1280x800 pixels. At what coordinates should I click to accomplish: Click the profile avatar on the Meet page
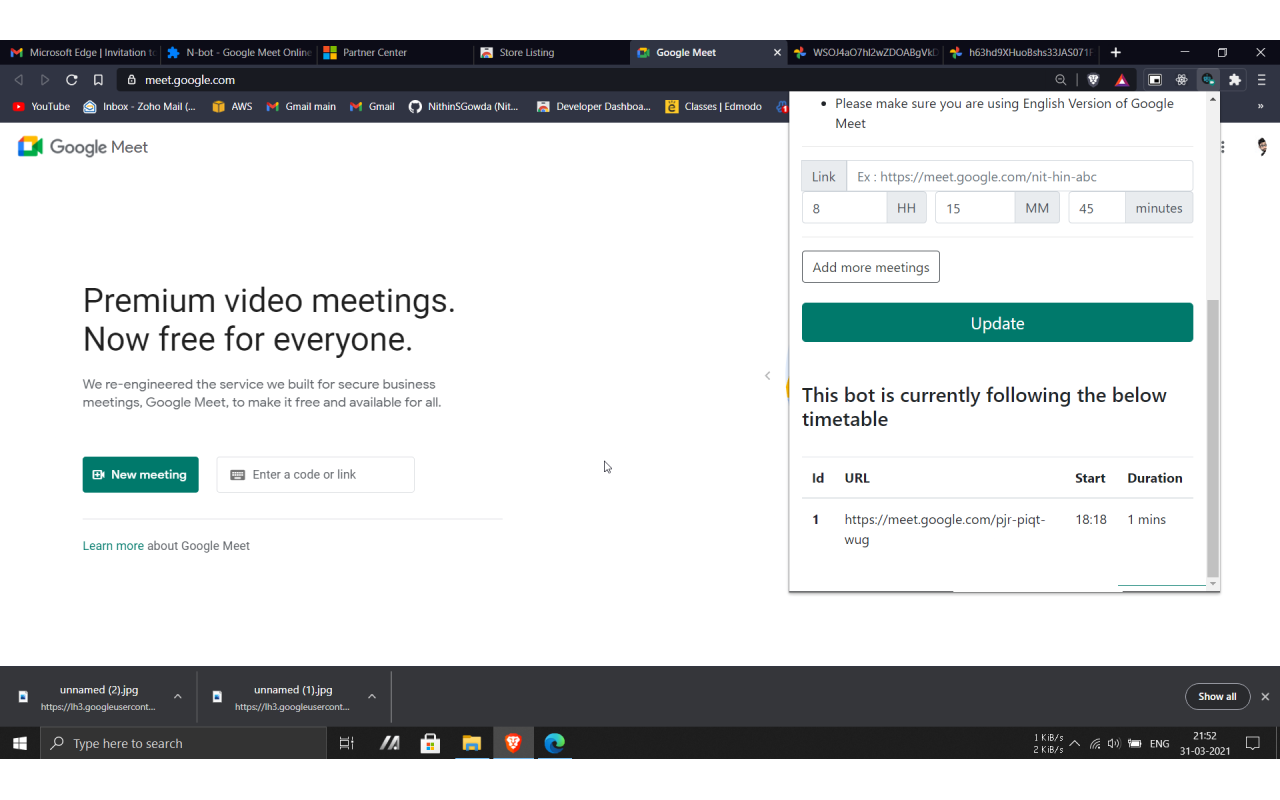click(x=1262, y=147)
